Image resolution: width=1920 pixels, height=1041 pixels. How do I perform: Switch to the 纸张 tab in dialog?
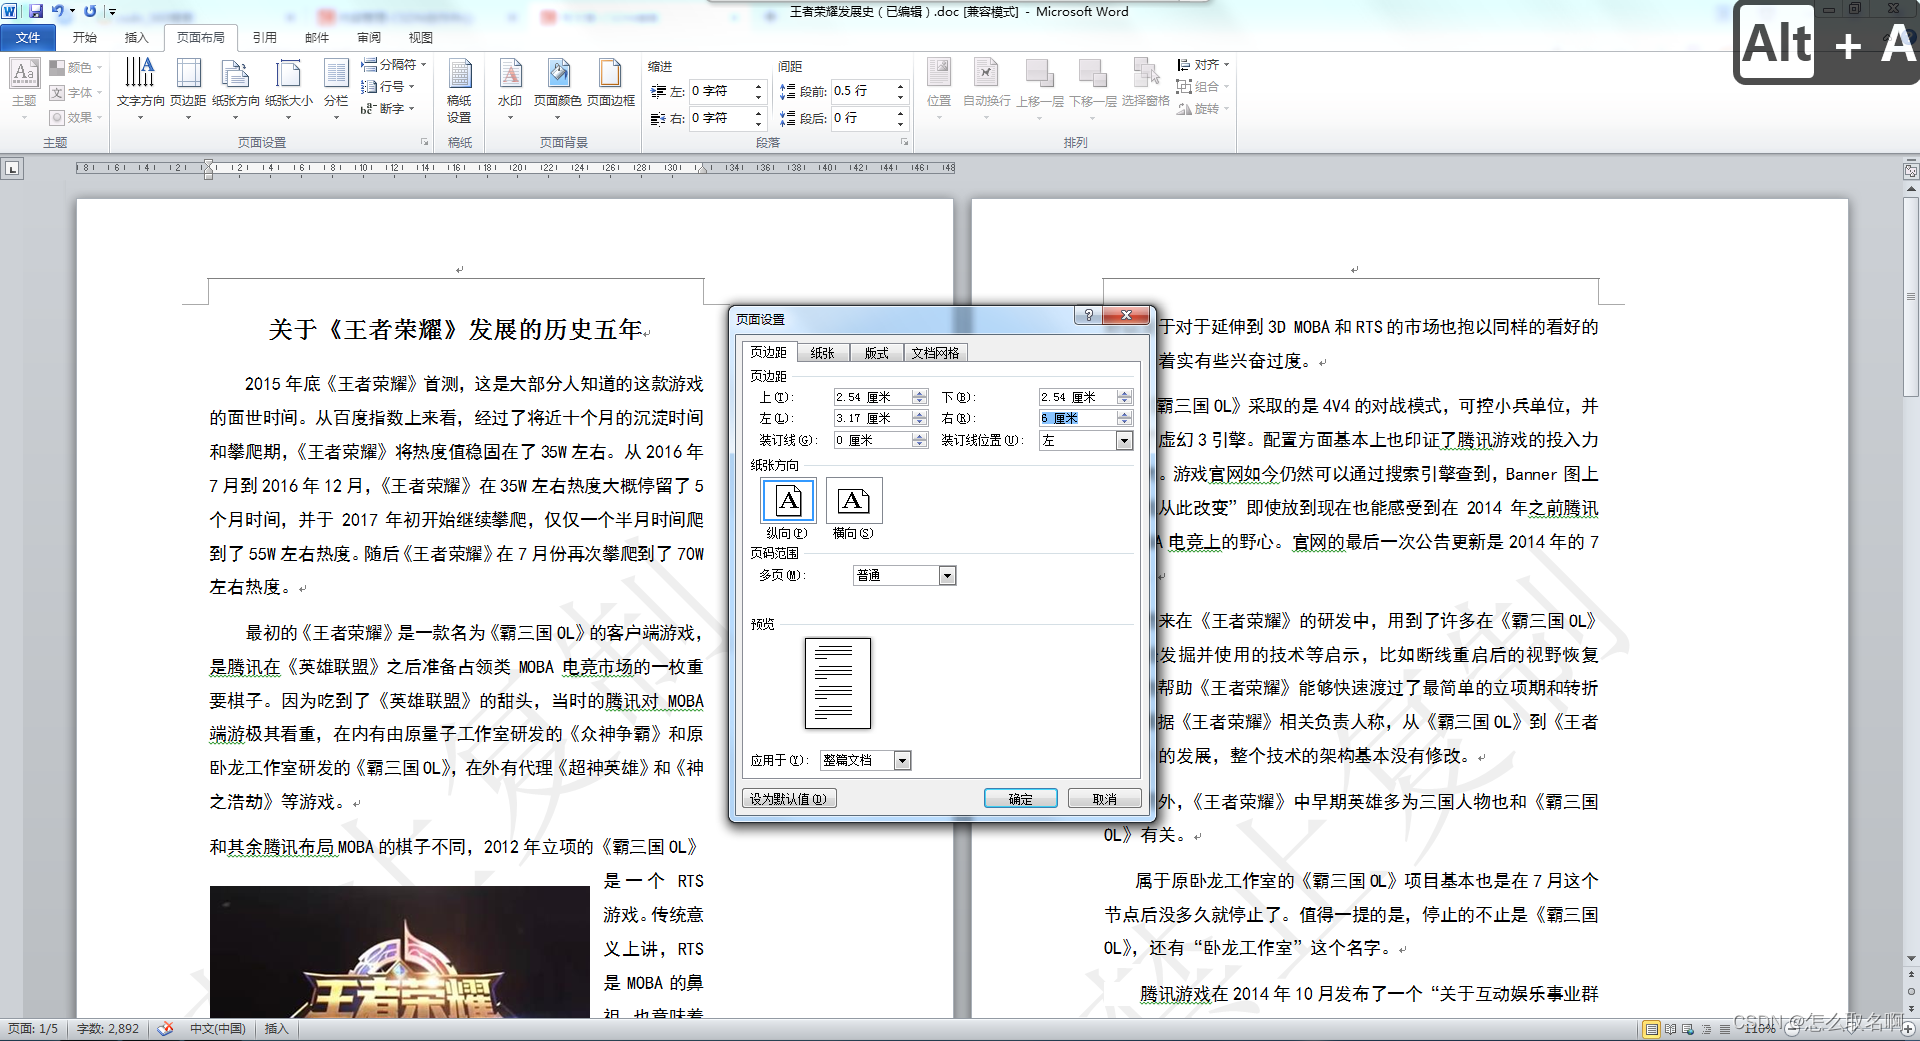pyautogui.click(x=822, y=353)
